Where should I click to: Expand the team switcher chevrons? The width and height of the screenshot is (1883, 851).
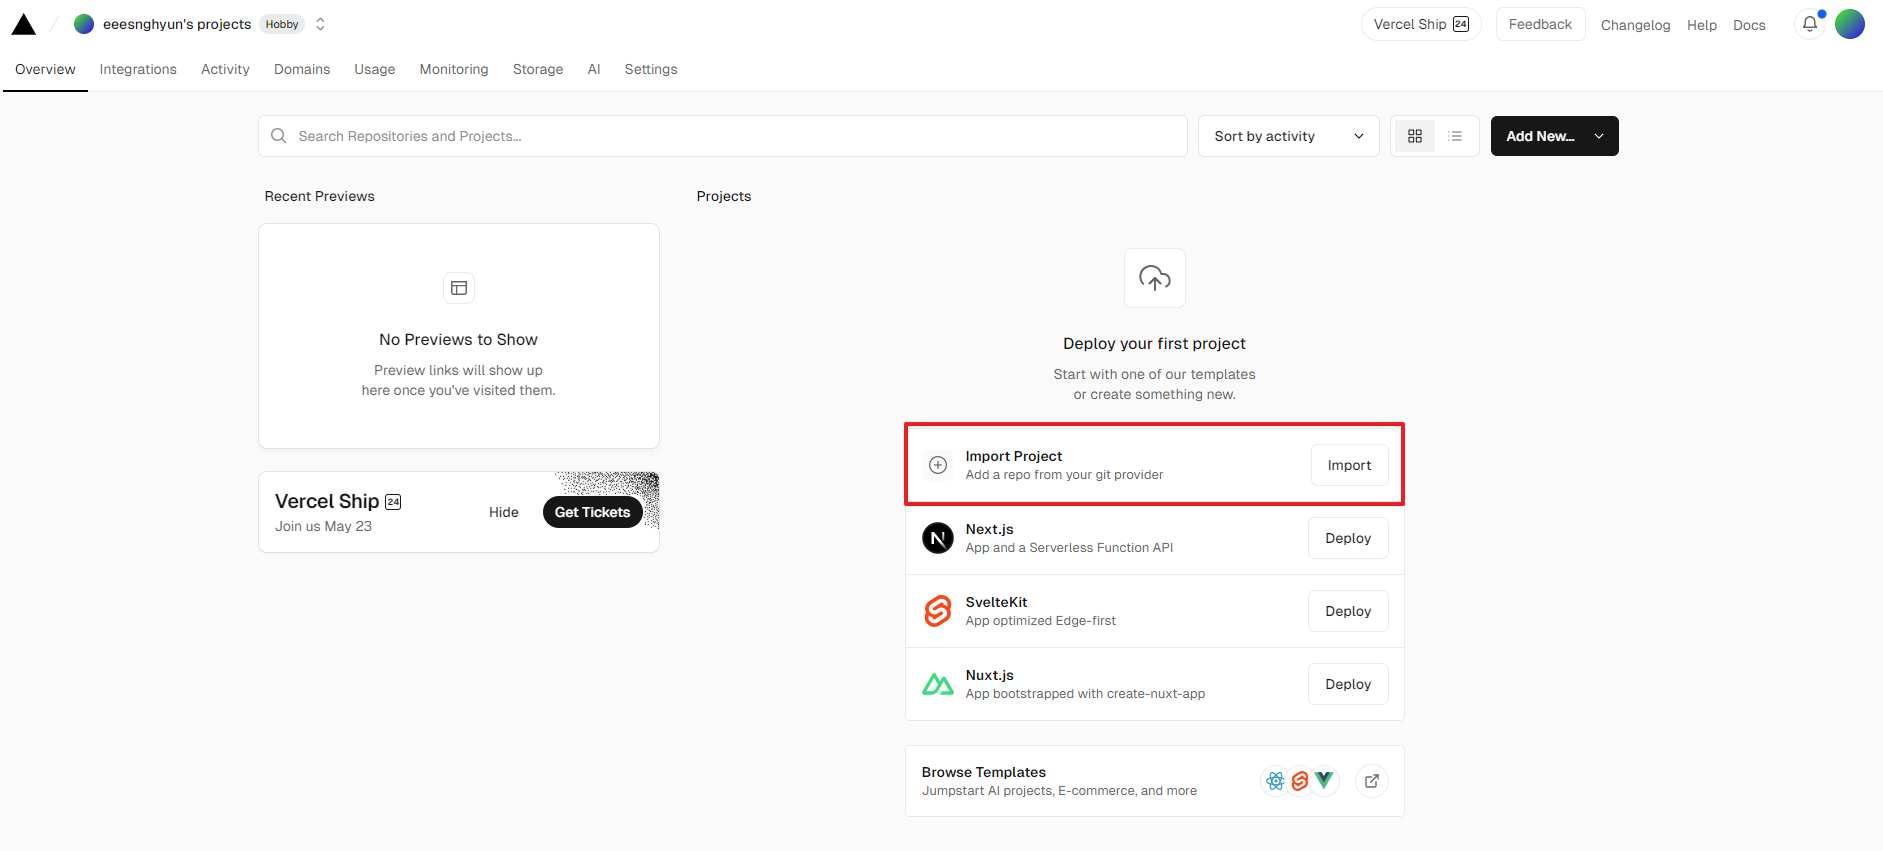point(320,24)
